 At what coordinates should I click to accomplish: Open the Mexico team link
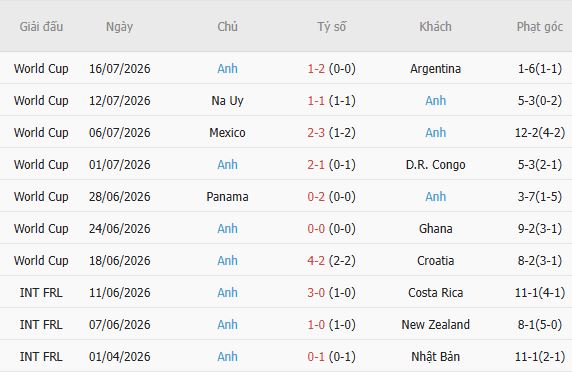(227, 133)
